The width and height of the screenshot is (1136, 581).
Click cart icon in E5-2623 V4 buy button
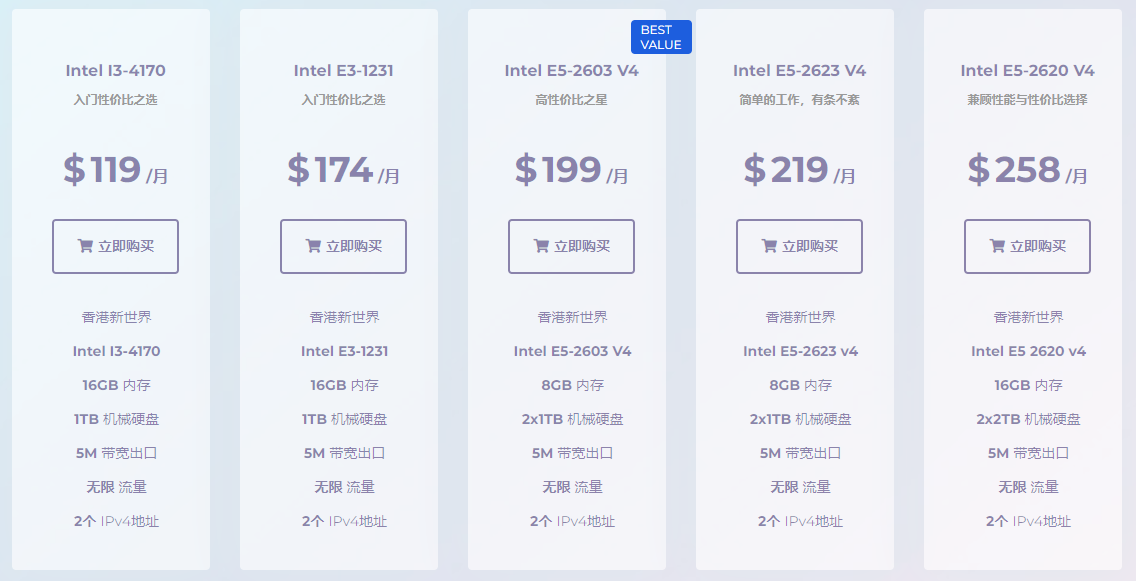coord(769,246)
